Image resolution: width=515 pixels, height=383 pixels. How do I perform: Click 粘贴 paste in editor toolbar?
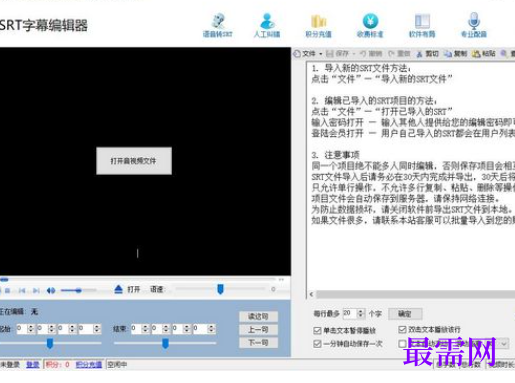pyautogui.click(x=484, y=54)
